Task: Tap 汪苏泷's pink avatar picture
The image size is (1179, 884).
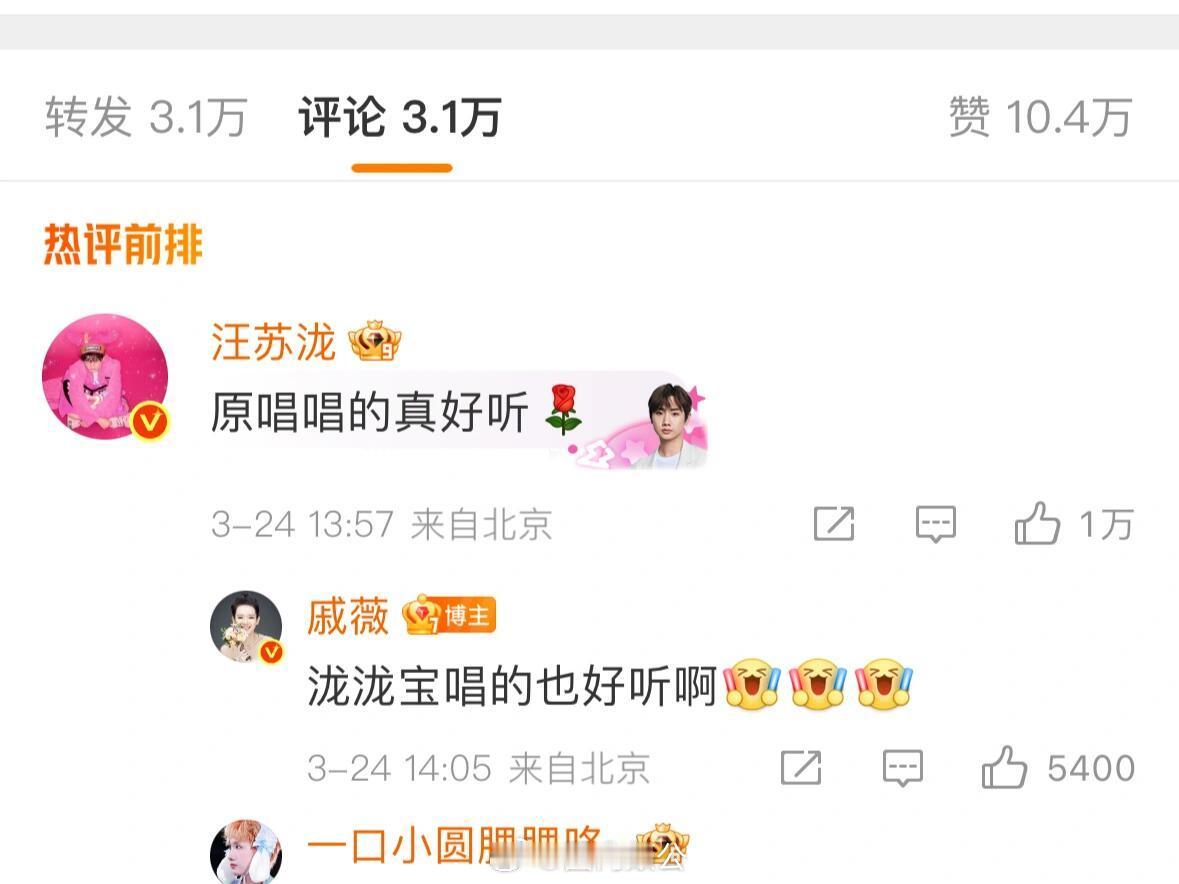Action: (105, 377)
